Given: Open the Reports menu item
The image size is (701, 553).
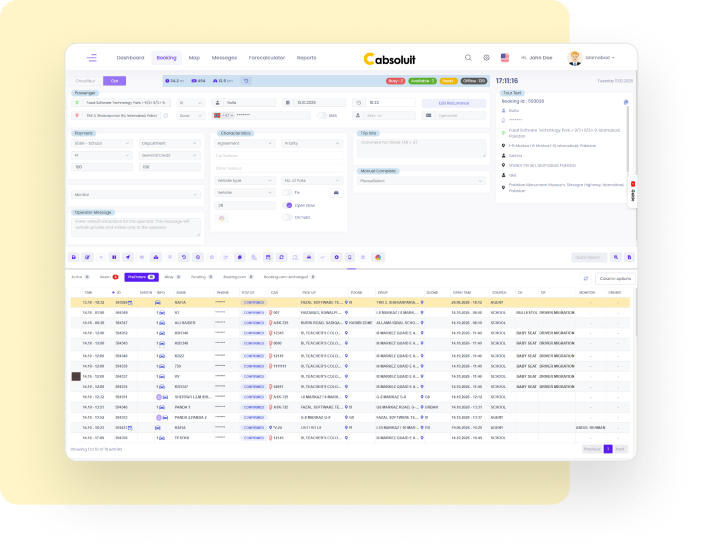Looking at the screenshot, I should [x=306, y=58].
